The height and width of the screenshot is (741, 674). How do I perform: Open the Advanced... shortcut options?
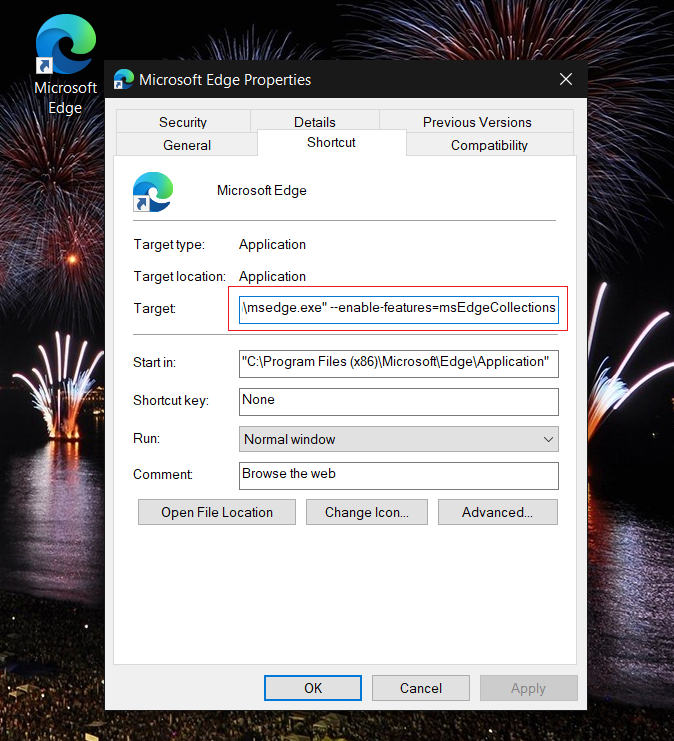click(x=496, y=512)
